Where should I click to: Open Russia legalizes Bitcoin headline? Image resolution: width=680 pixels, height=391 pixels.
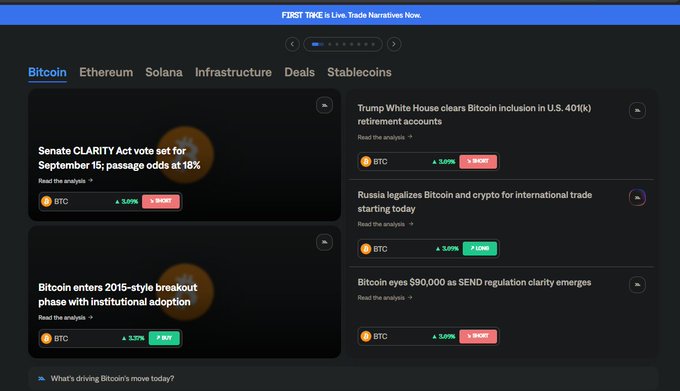(x=474, y=202)
